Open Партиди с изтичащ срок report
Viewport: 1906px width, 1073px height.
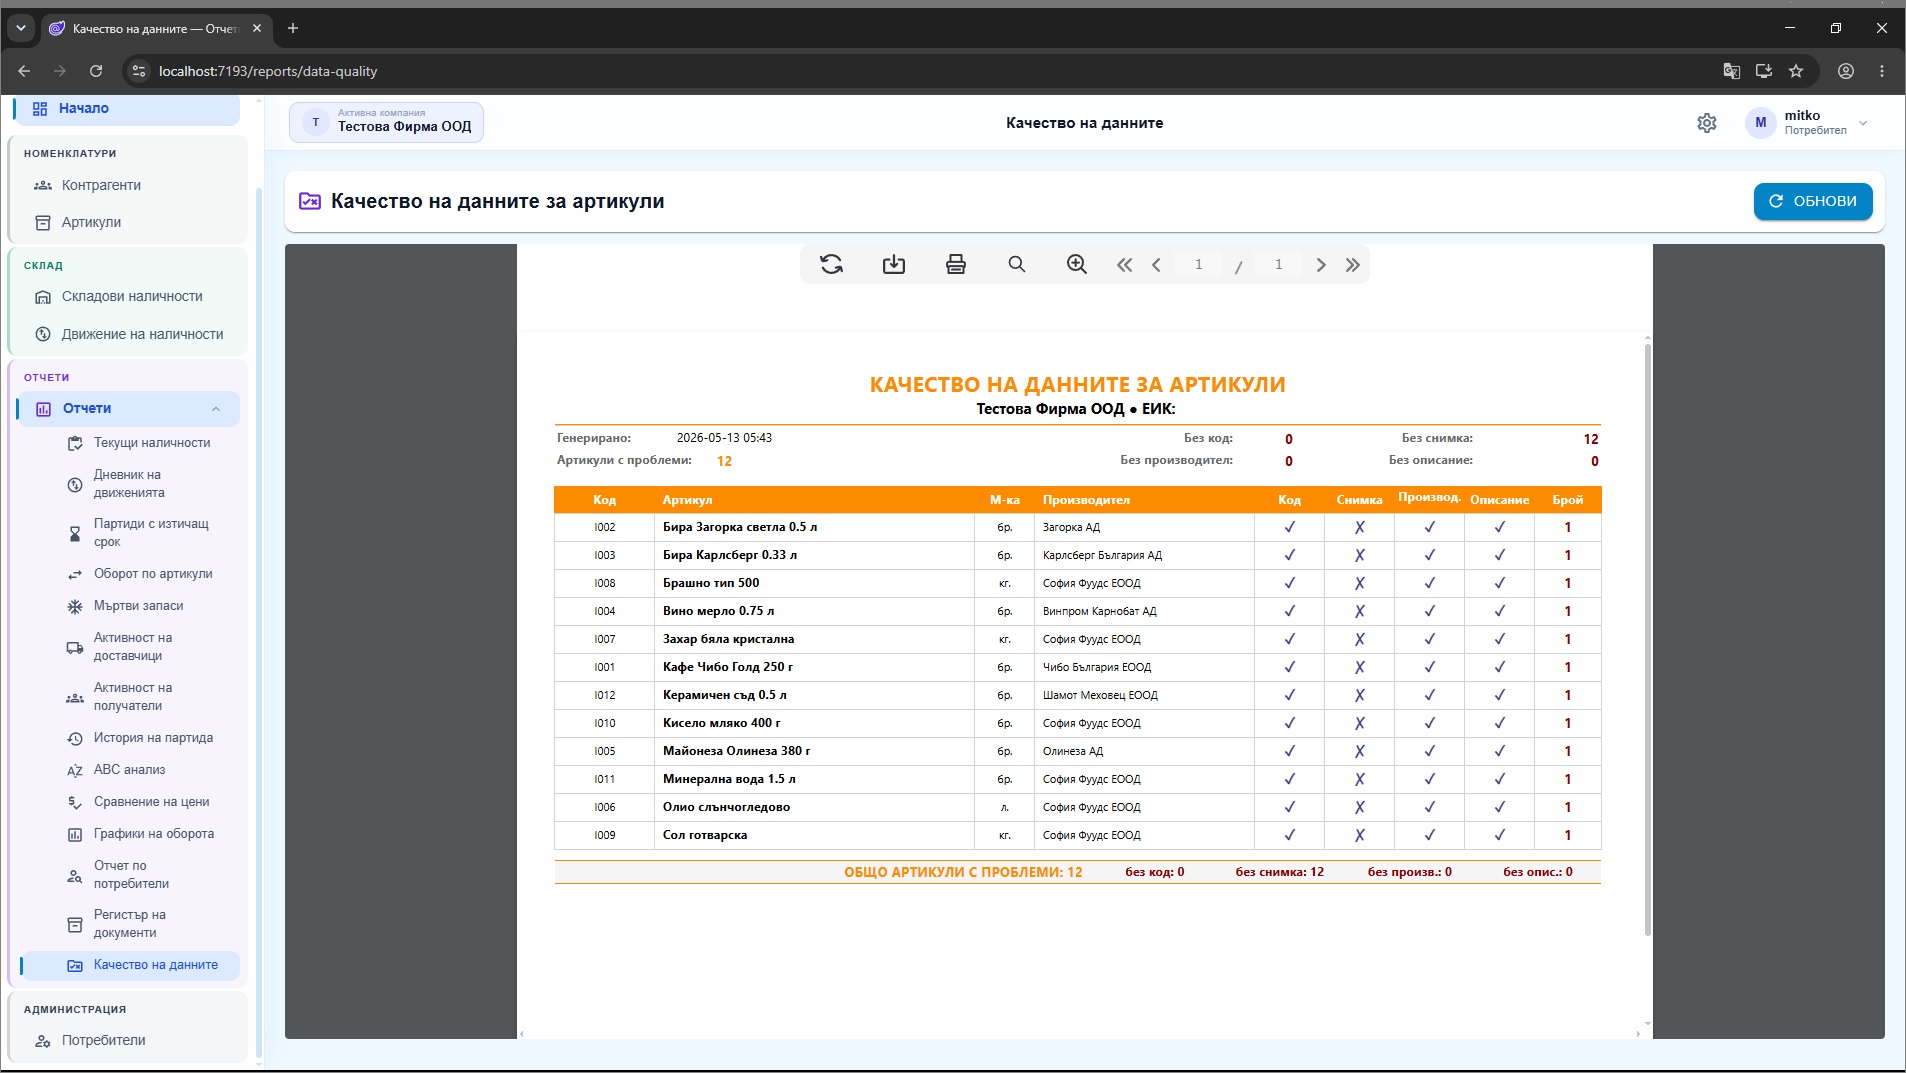[140, 533]
